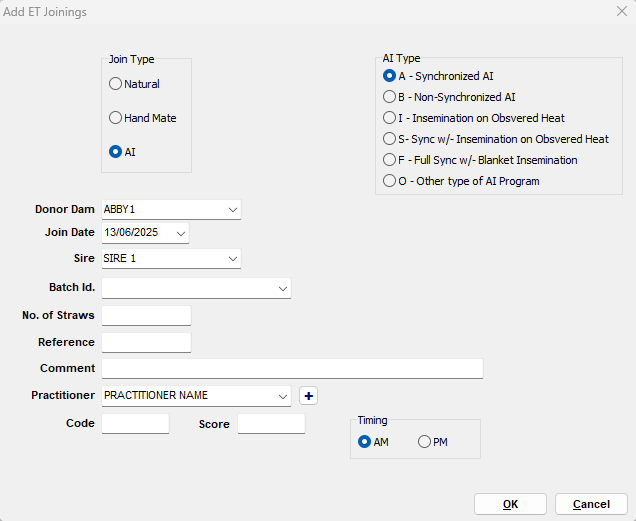Open the Donor Dam dropdown
Viewport: 636px width, 521px height.
(232, 210)
